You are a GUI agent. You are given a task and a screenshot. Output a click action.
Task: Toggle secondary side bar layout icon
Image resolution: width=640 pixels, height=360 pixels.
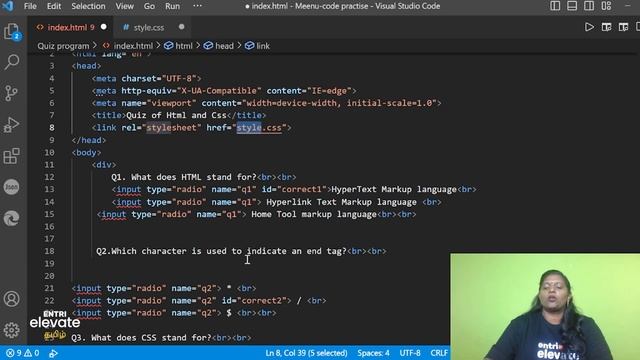[x=589, y=6]
